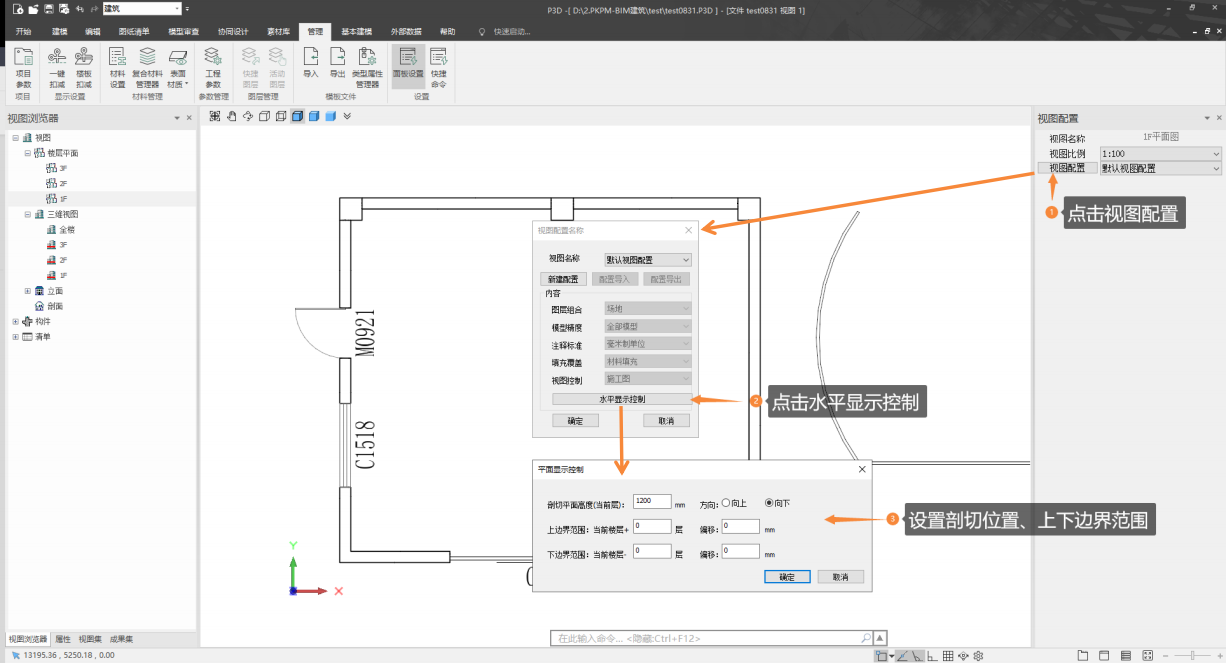This screenshot has height=663, width=1226.
Task: Click the 新建配置 button
Action: [x=564, y=279]
